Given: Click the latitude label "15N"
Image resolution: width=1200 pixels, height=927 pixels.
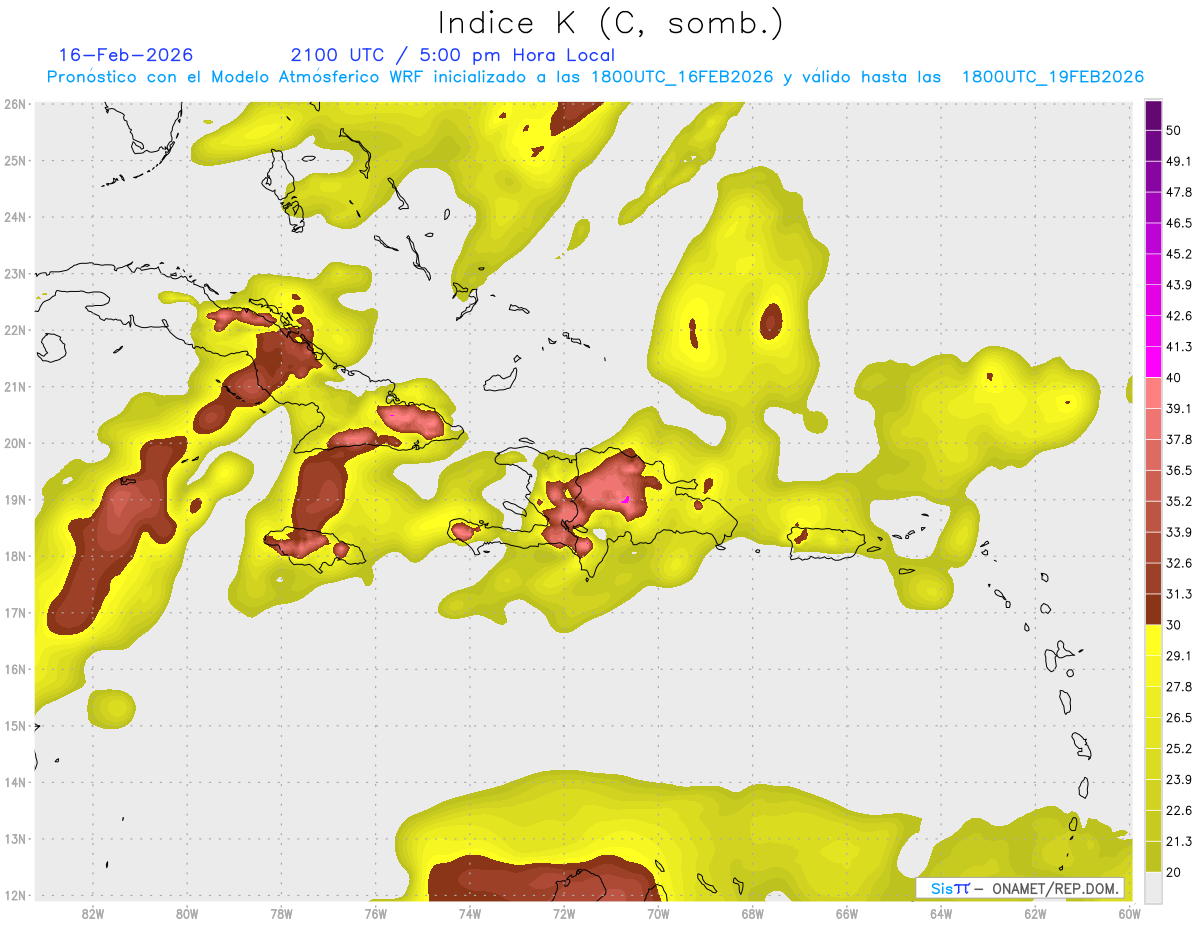Looking at the screenshot, I should tap(15, 725).
